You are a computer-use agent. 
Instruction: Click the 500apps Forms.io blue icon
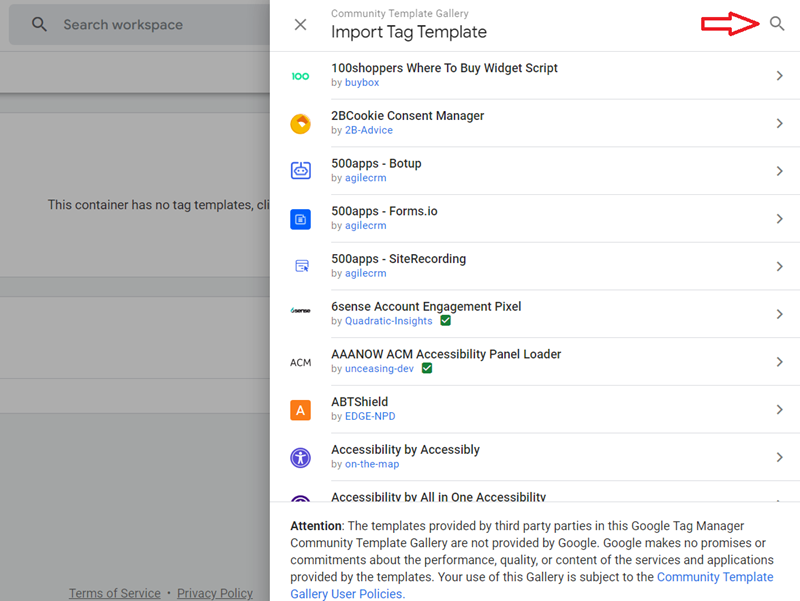click(300, 219)
